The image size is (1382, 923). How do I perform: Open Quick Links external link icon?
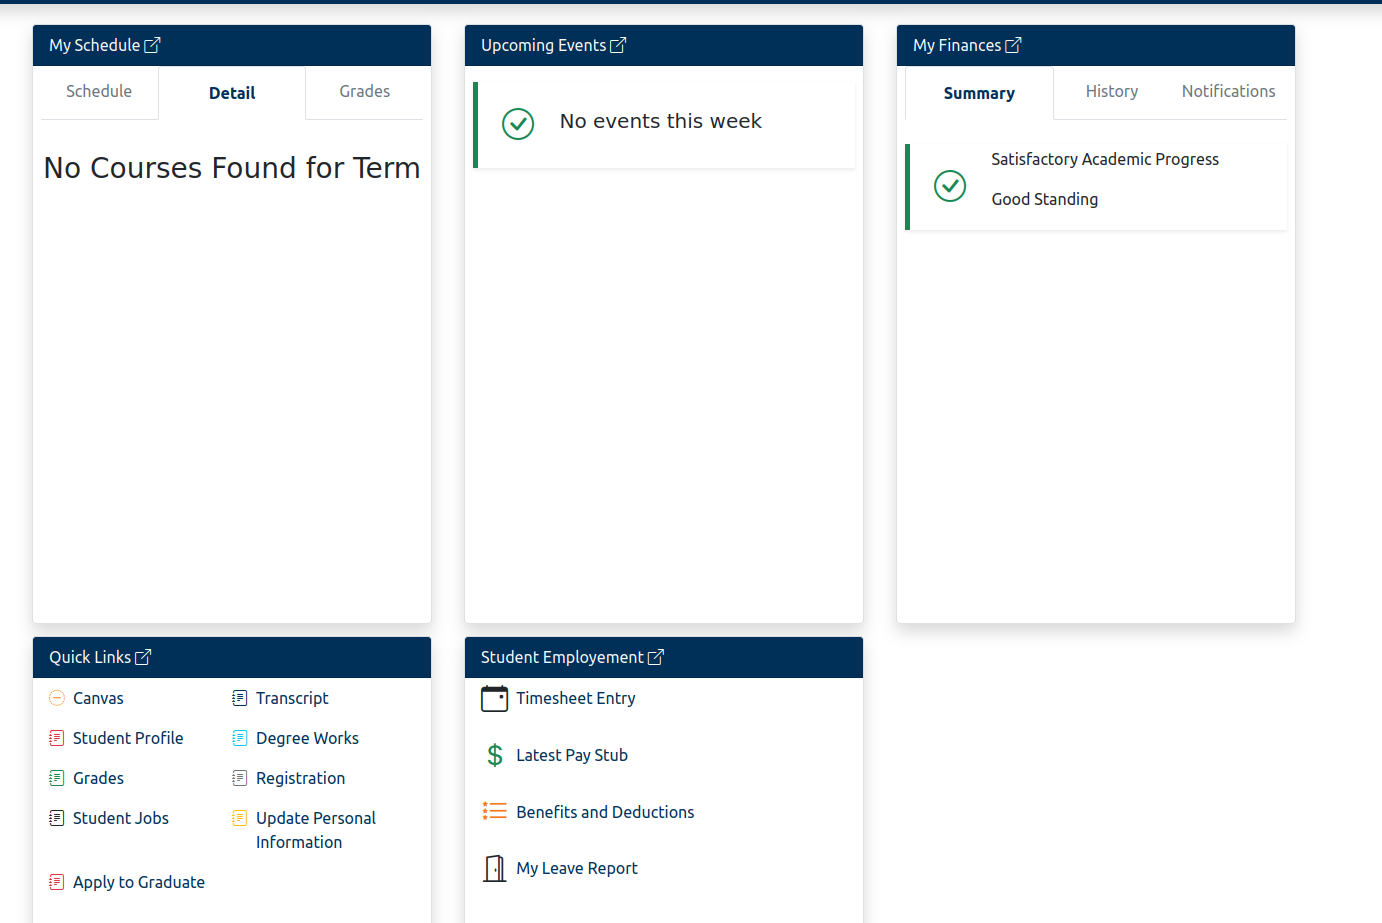[x=143, y=657]
